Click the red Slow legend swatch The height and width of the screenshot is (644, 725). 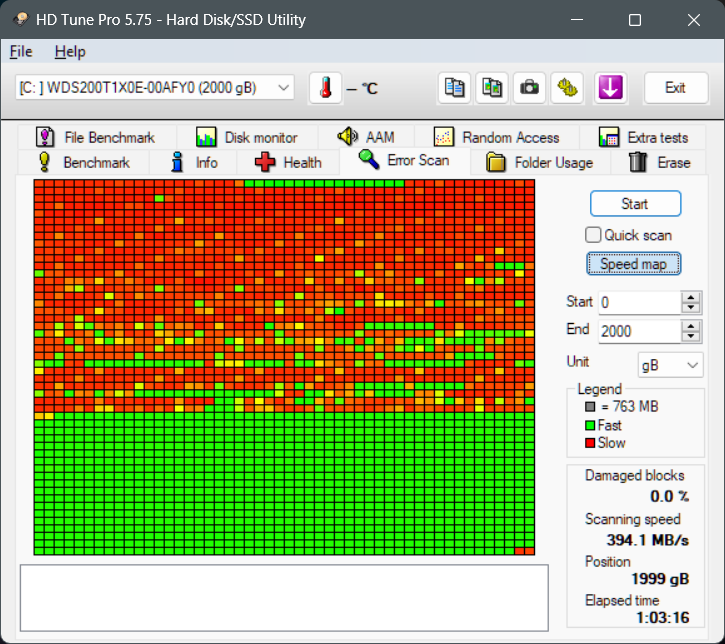[x=590, y=443]
